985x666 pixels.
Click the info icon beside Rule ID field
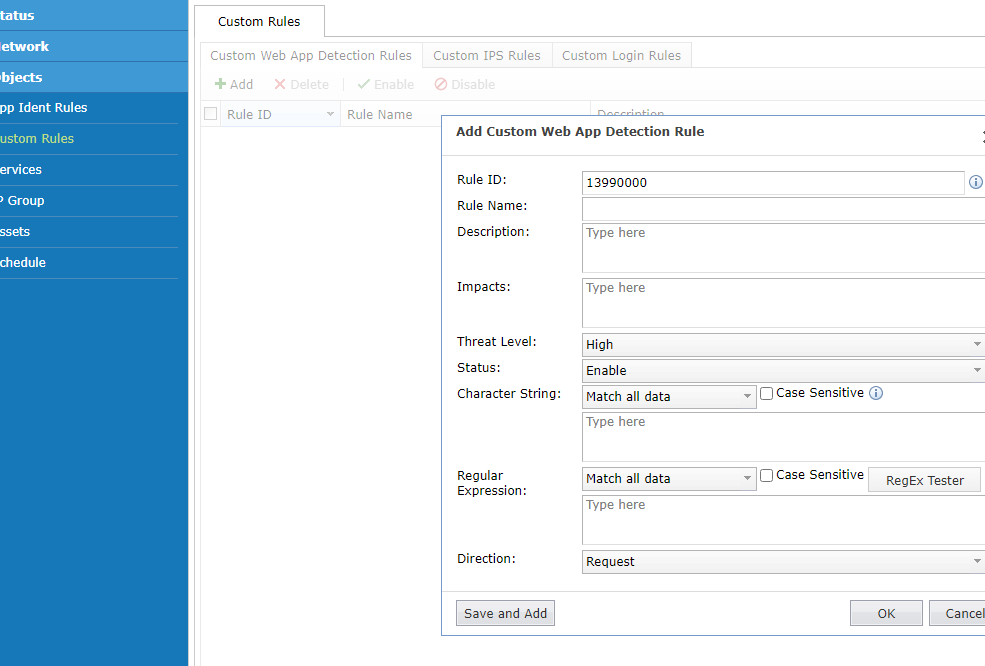pos(976,182)
